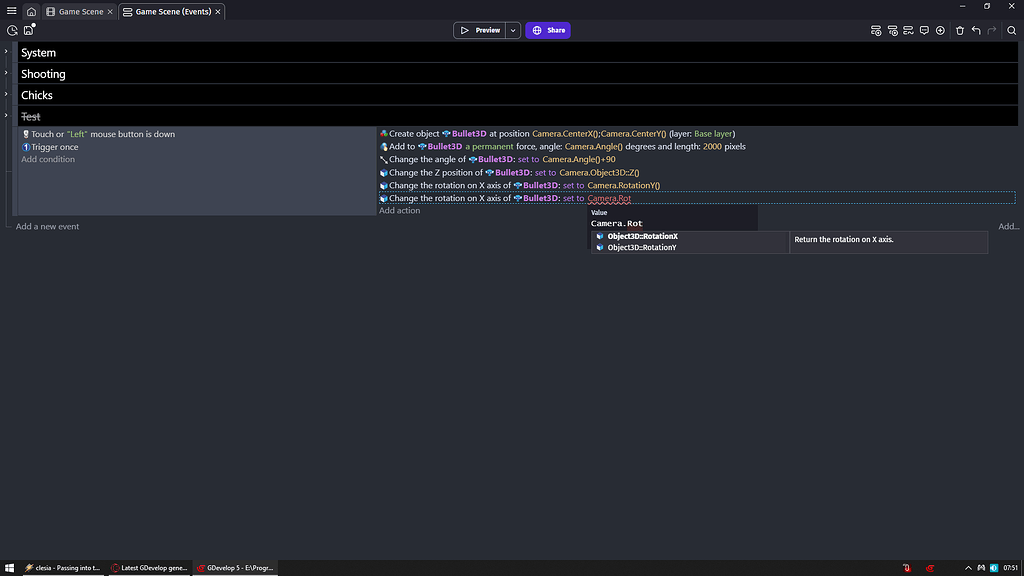The image size is (1024, 576).
Task: Expand the Shooting event group
Action: point(4,74)
